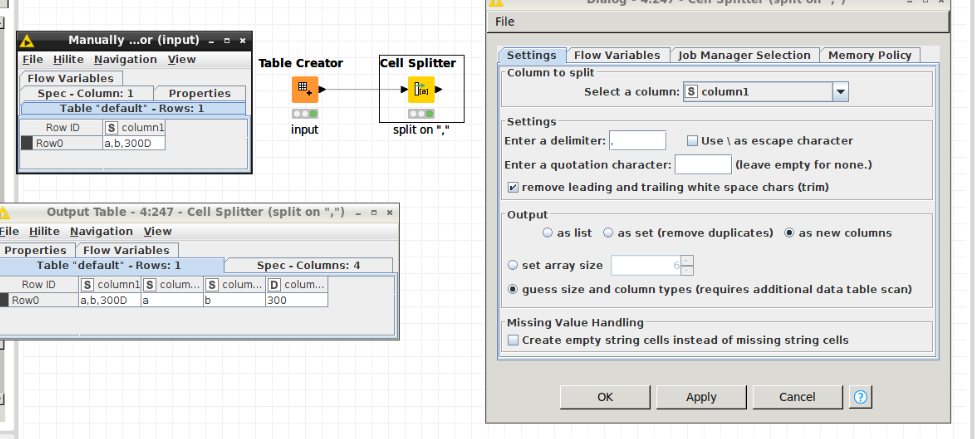Click Row ID header in Output Table

(39, 285)
